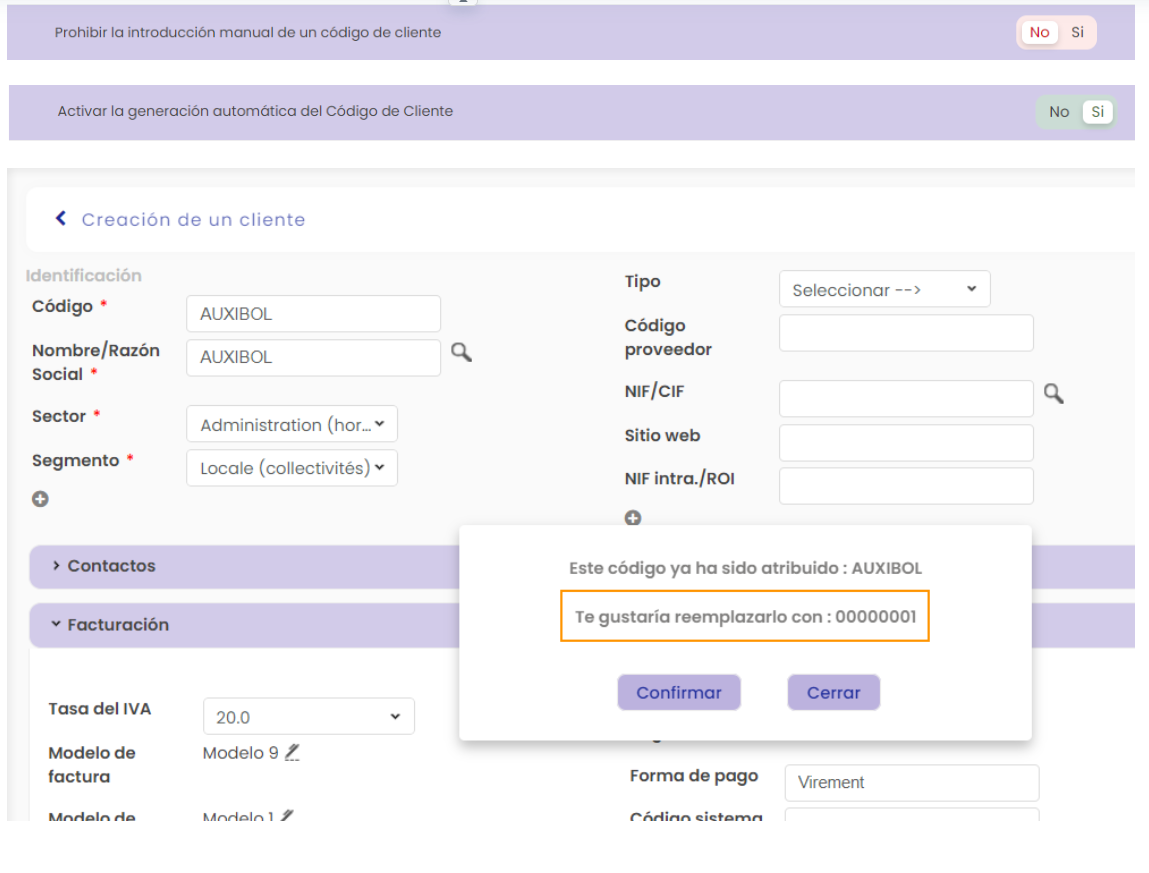Open the Segmento dropdown
This screenshot has height=873, width=1149.
click(292, 468)
